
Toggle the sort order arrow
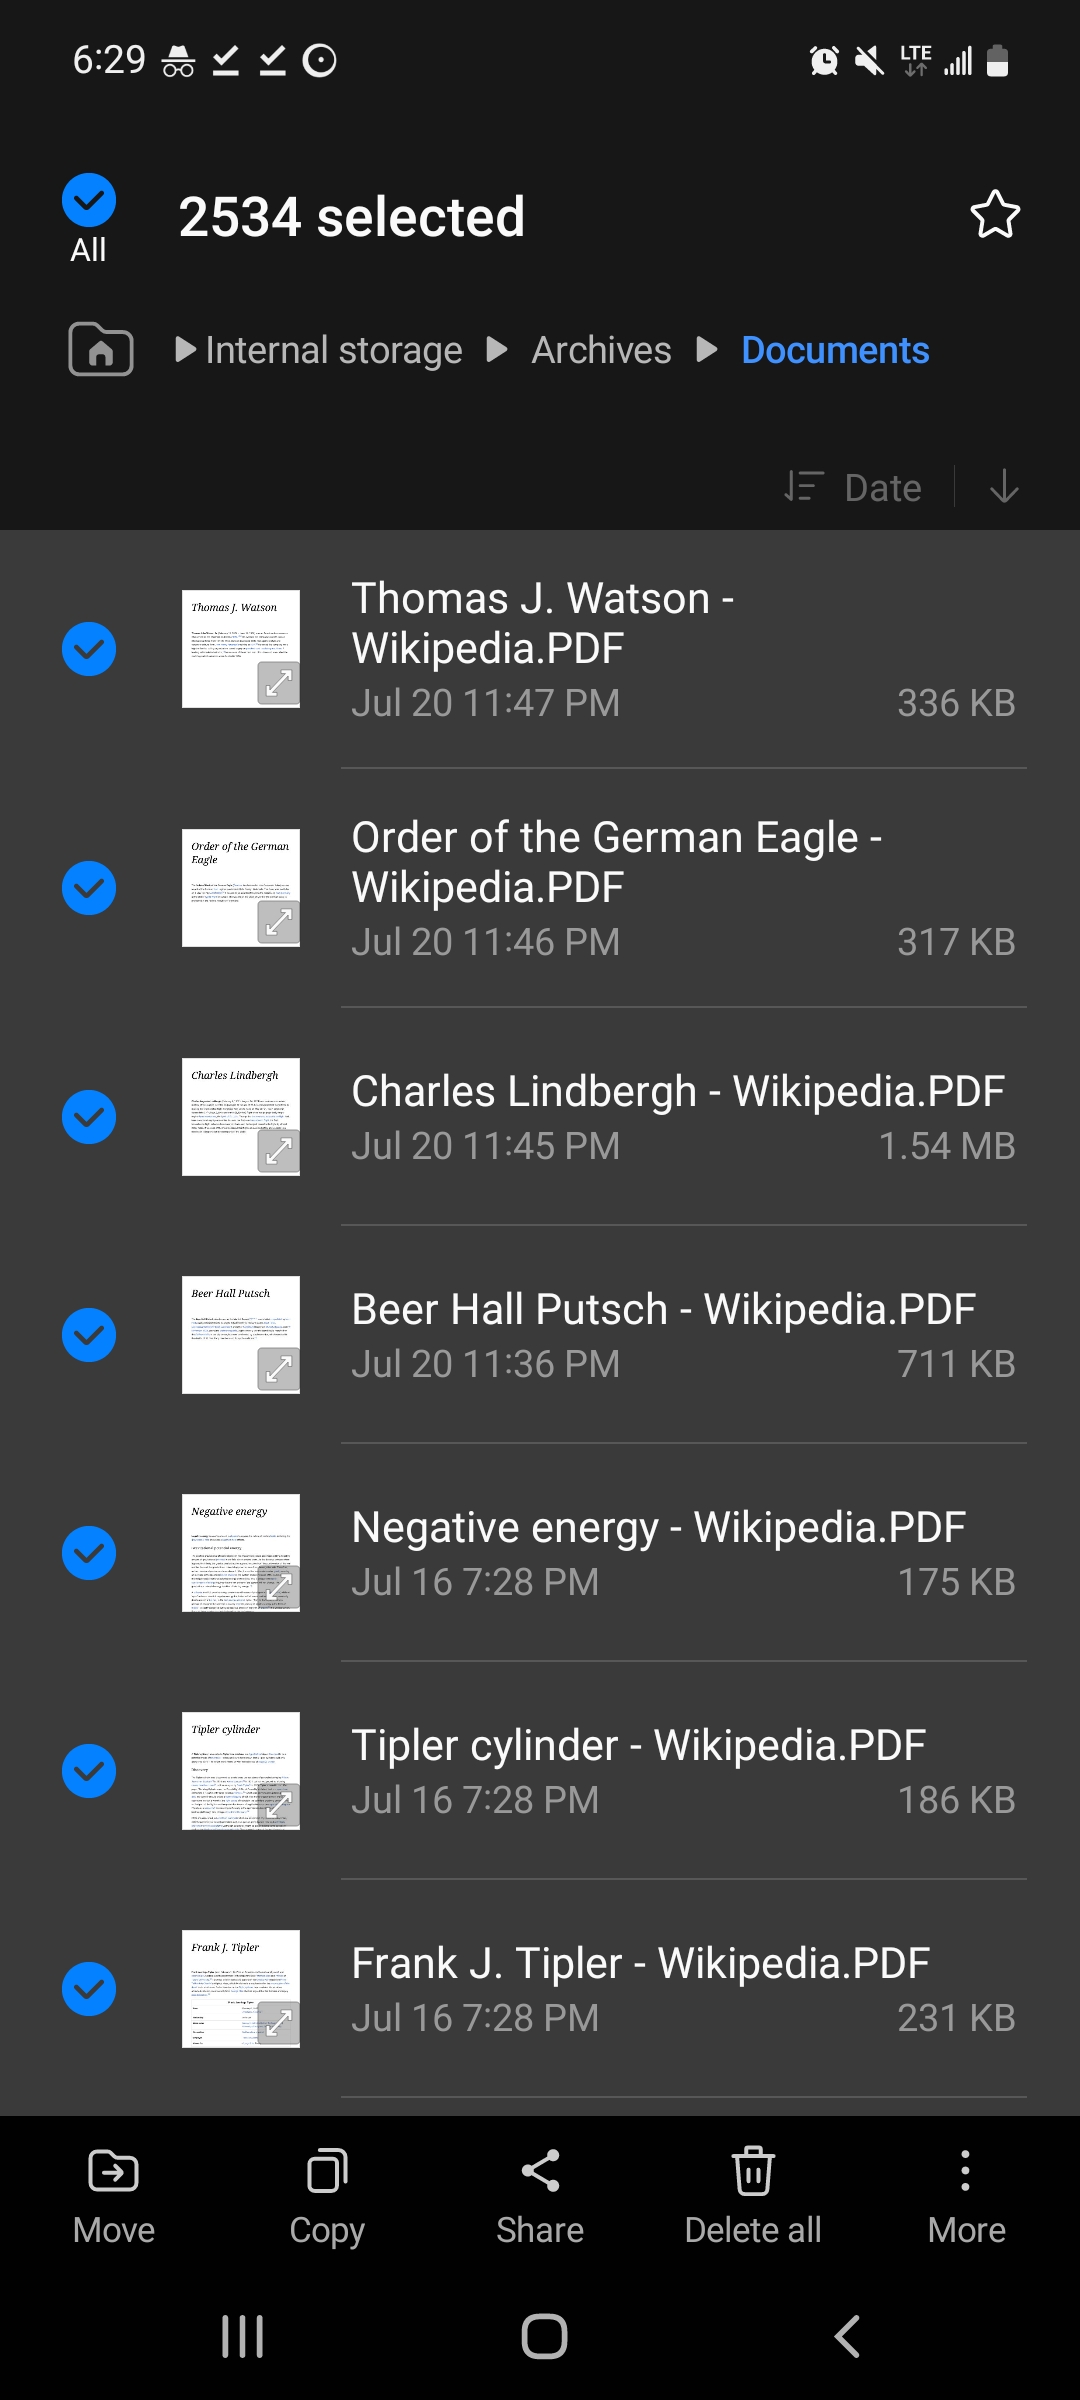click(x=1004, y=487)
